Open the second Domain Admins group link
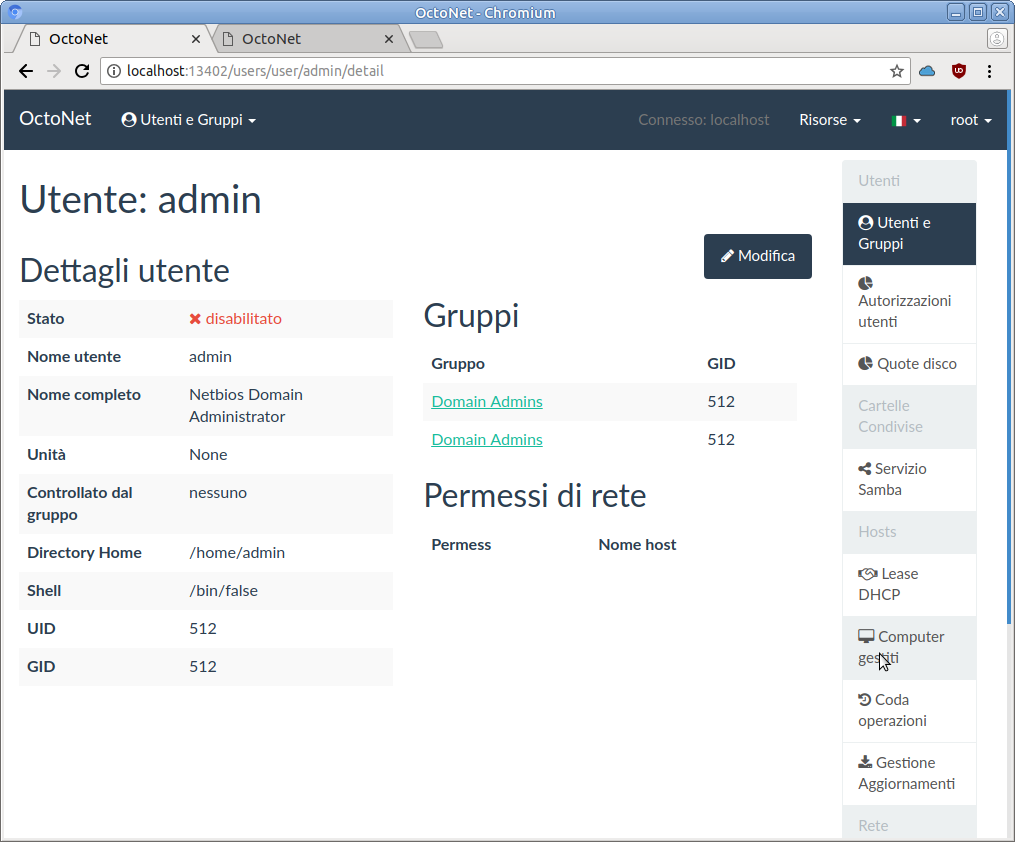The height and width of the screenshot is (842, 1015). point(487,440)
